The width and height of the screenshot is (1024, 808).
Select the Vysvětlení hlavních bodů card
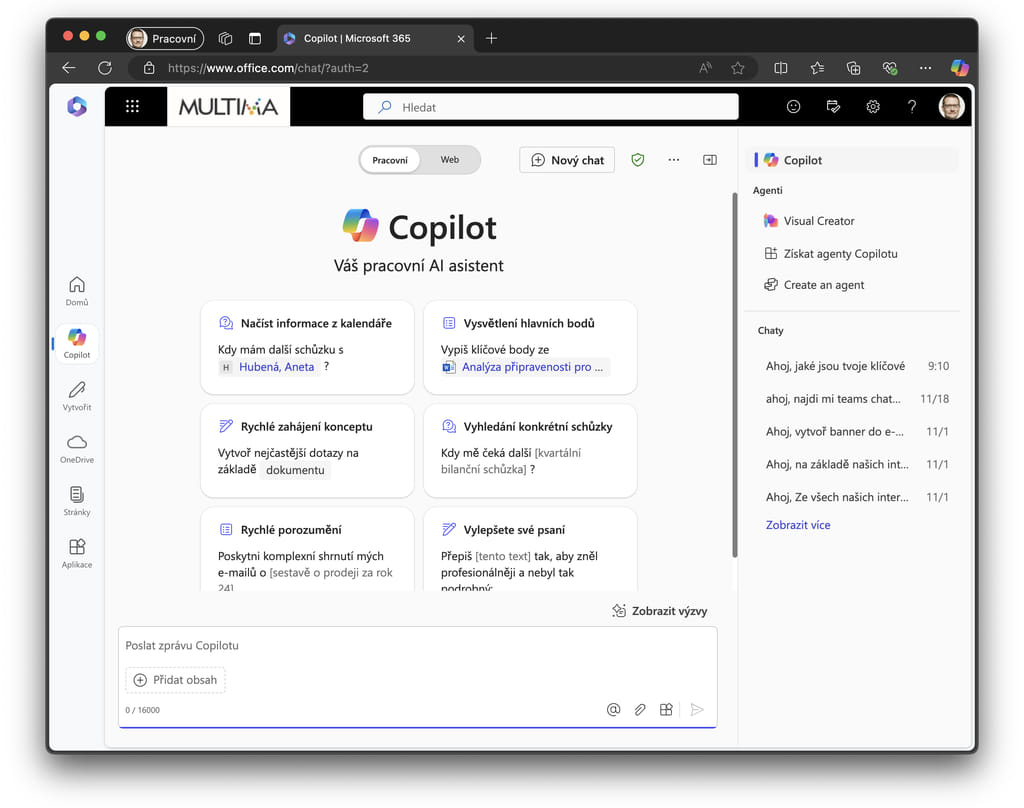click(530, 347)
